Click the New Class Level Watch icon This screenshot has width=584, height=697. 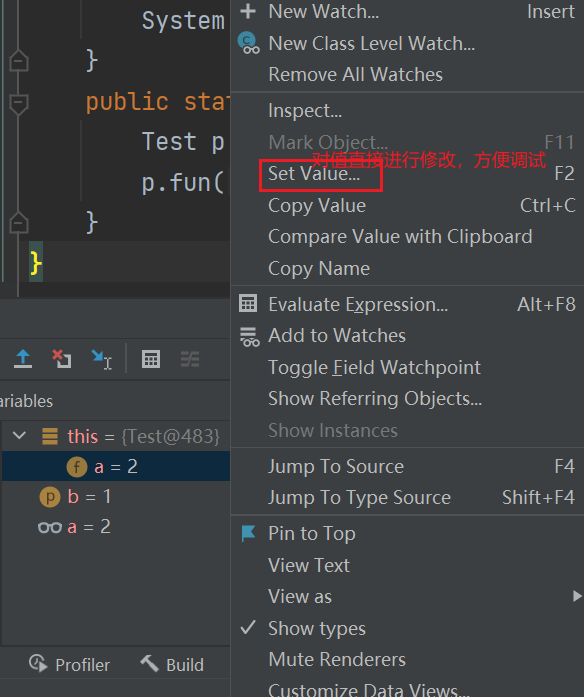tap(248, 43)
